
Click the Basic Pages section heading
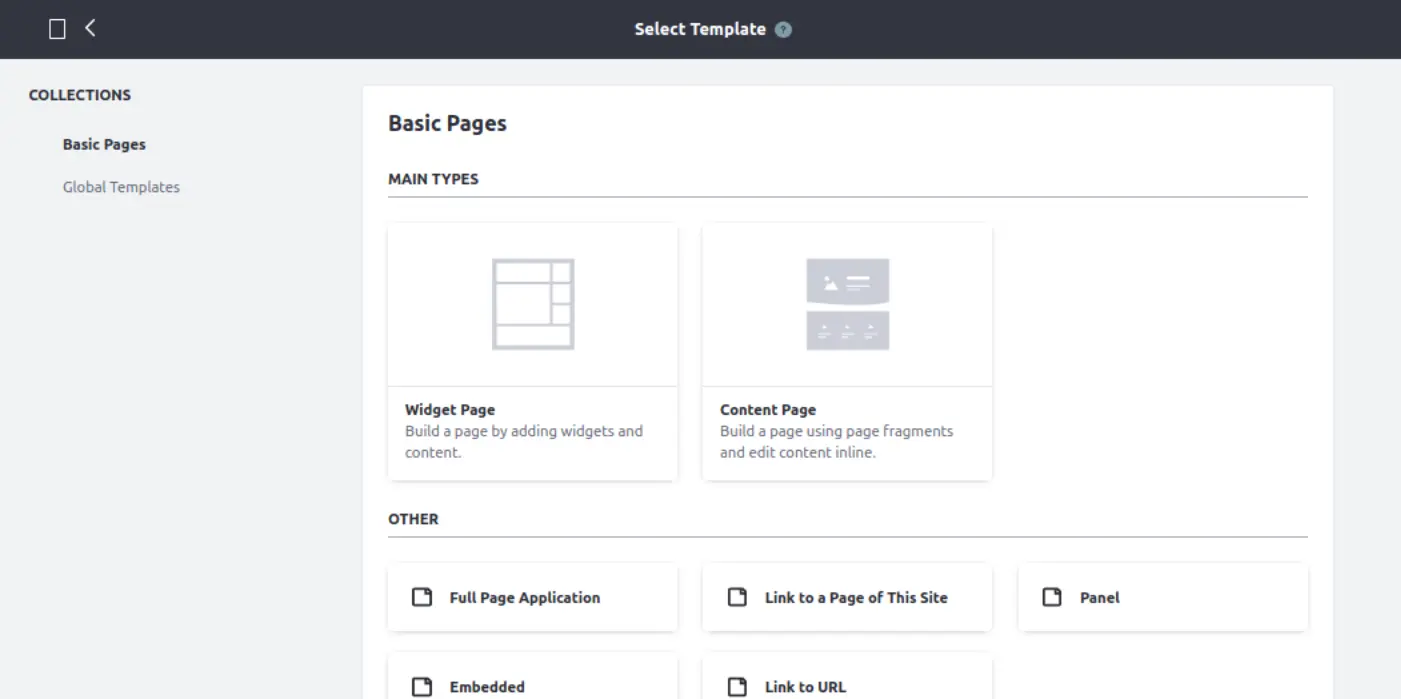point(447,123)
